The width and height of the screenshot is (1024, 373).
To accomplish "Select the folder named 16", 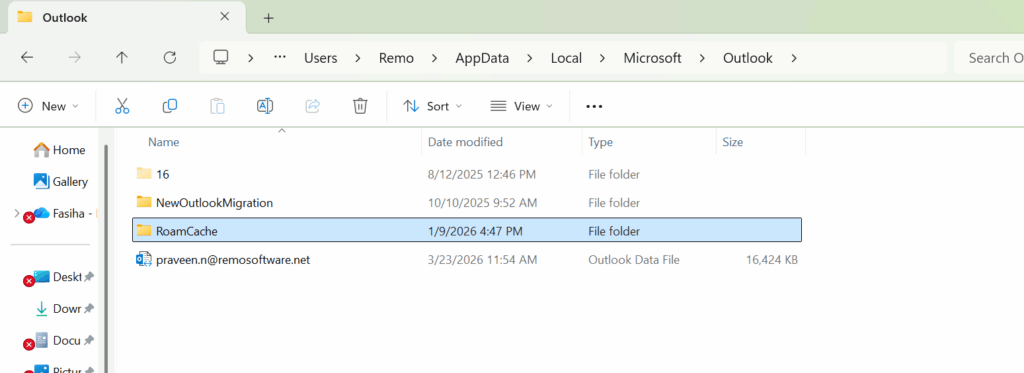I will [467, 174].
